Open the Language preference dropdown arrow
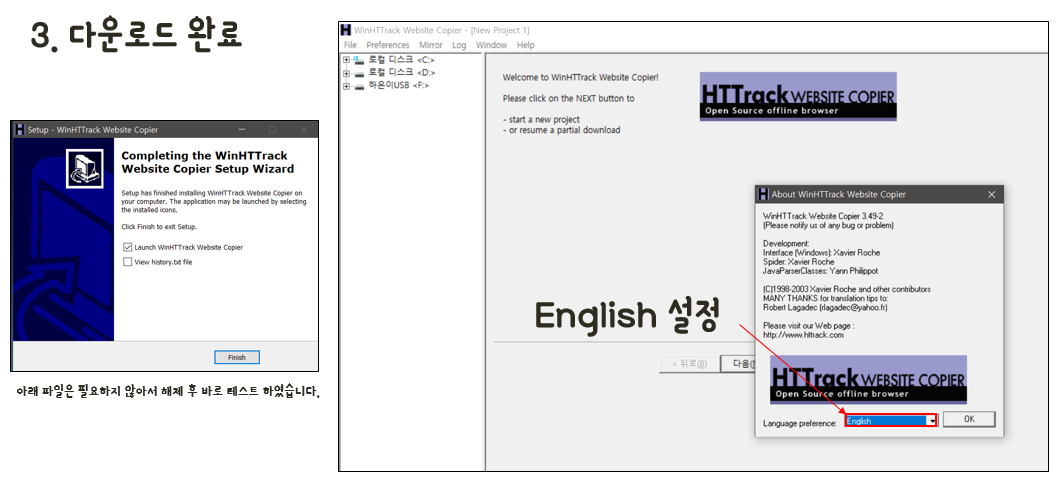This screenshot has height=495, width=1059. pyautogui.click(x=933, y=421)
